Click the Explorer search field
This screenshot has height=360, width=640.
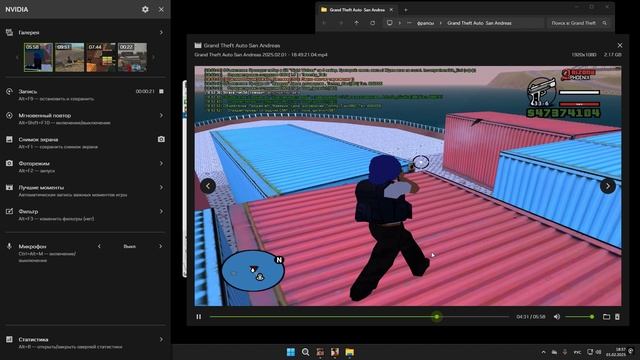579,23
